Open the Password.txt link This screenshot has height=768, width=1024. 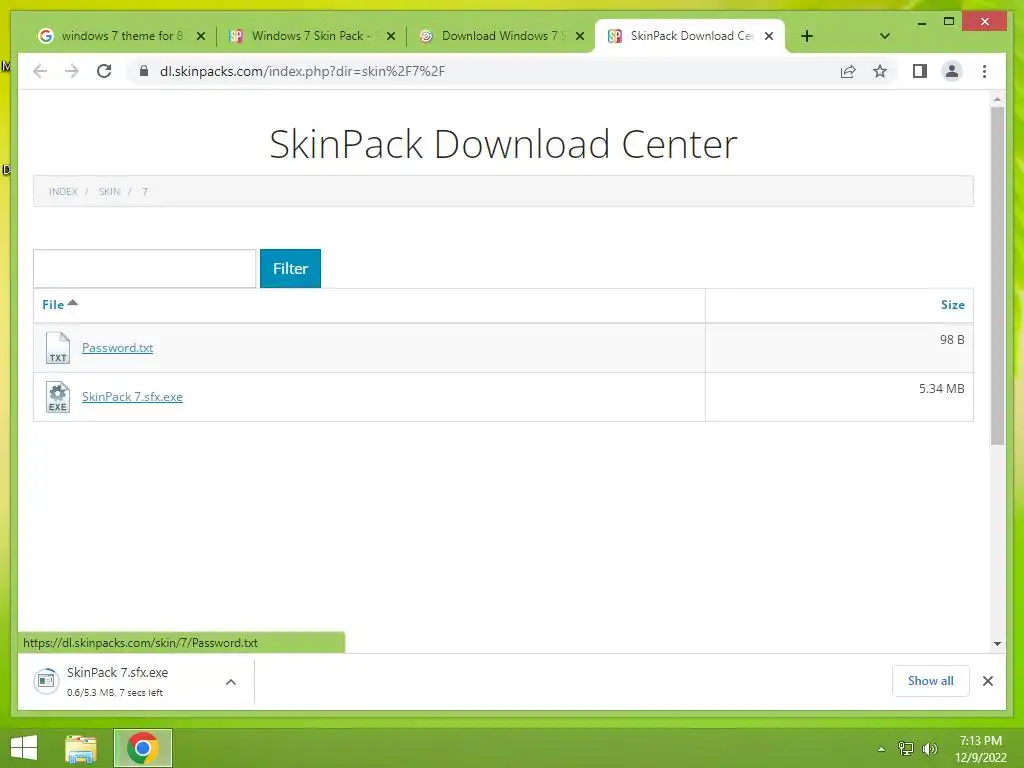[x=118, y=347]
